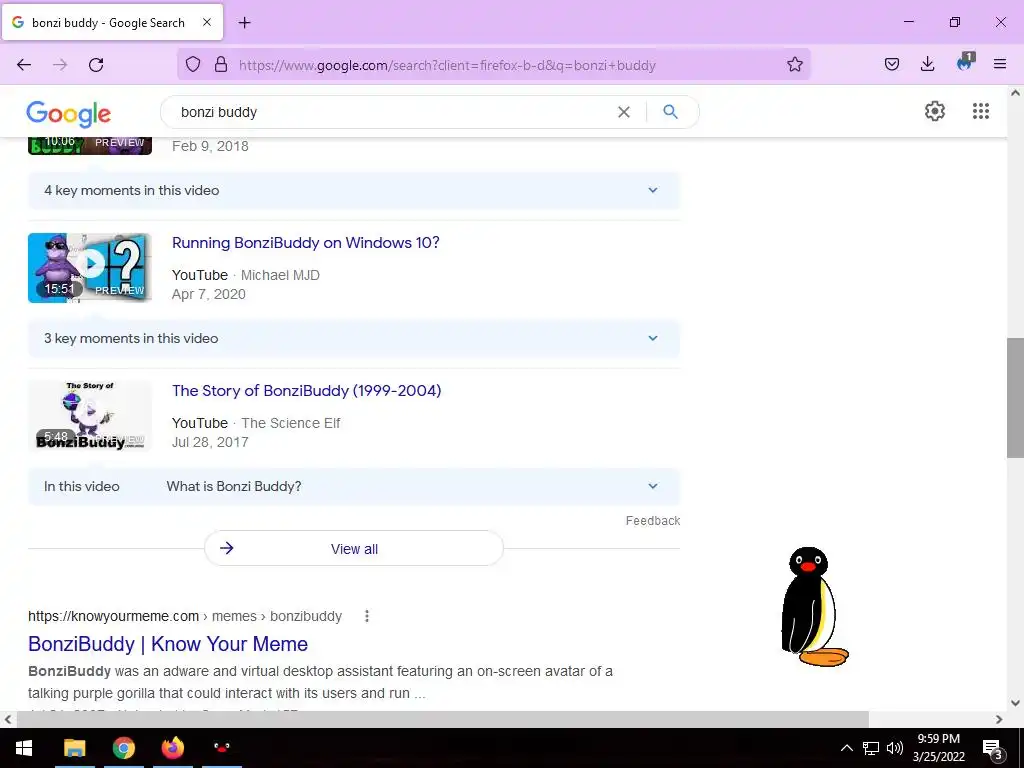Open Firefox application hamburger menu
Viewport: 1024px width, 768px height.
1000,64
